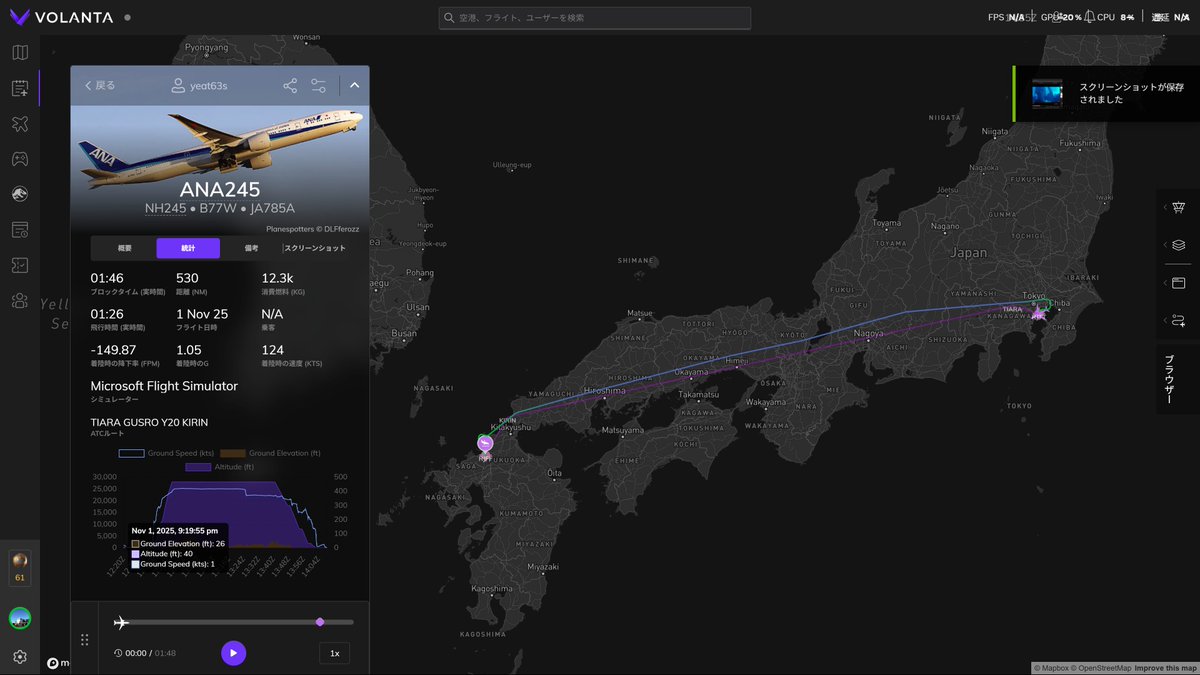Click the -149.87 landing rate value
1200x675 pixels.
[113, 350]
